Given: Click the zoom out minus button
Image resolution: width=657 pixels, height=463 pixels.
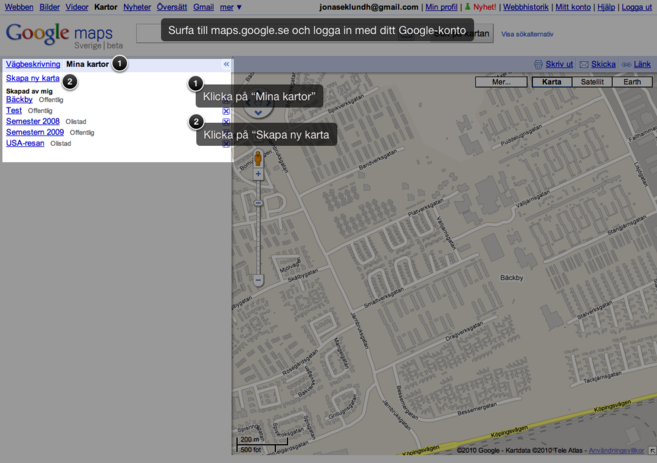Looking at the screenshot, I should [257, 281].
